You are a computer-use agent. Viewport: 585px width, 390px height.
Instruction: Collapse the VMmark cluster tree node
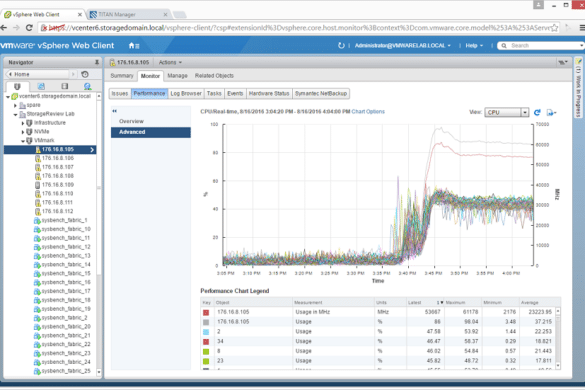pos(23,141)
